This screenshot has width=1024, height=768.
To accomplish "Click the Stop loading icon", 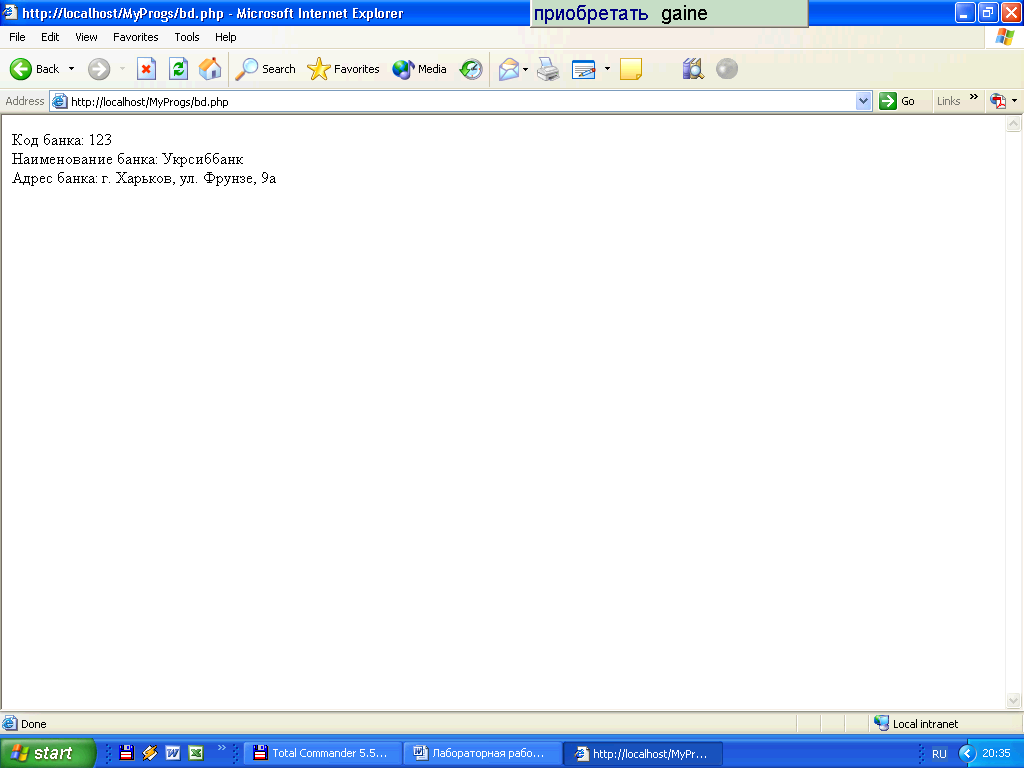I will (x=146, y=69).
